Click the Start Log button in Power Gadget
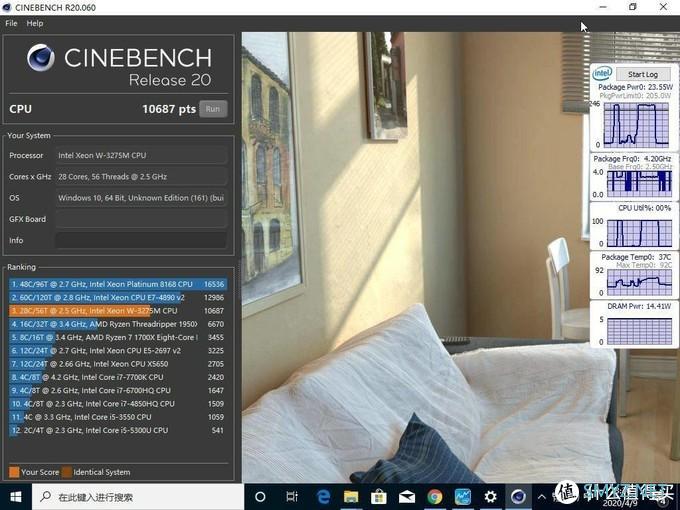 coord(643,74)
